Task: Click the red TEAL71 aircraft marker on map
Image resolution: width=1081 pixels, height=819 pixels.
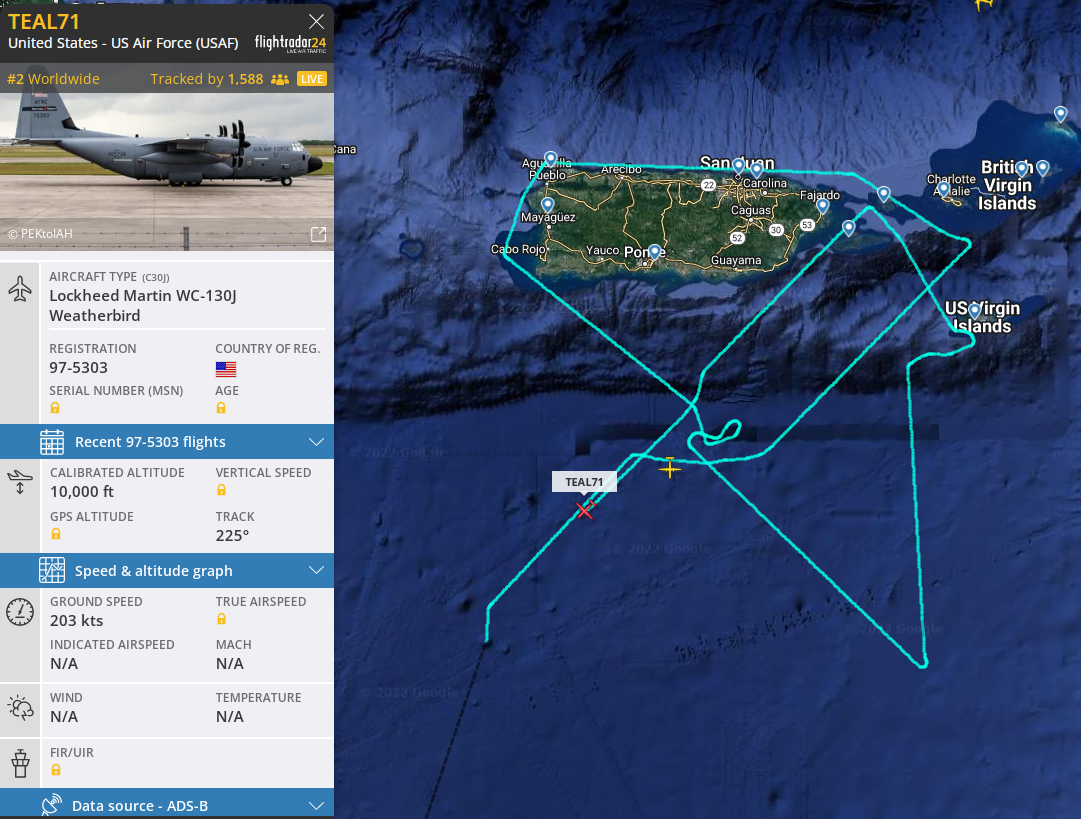Action: [585, 509]
